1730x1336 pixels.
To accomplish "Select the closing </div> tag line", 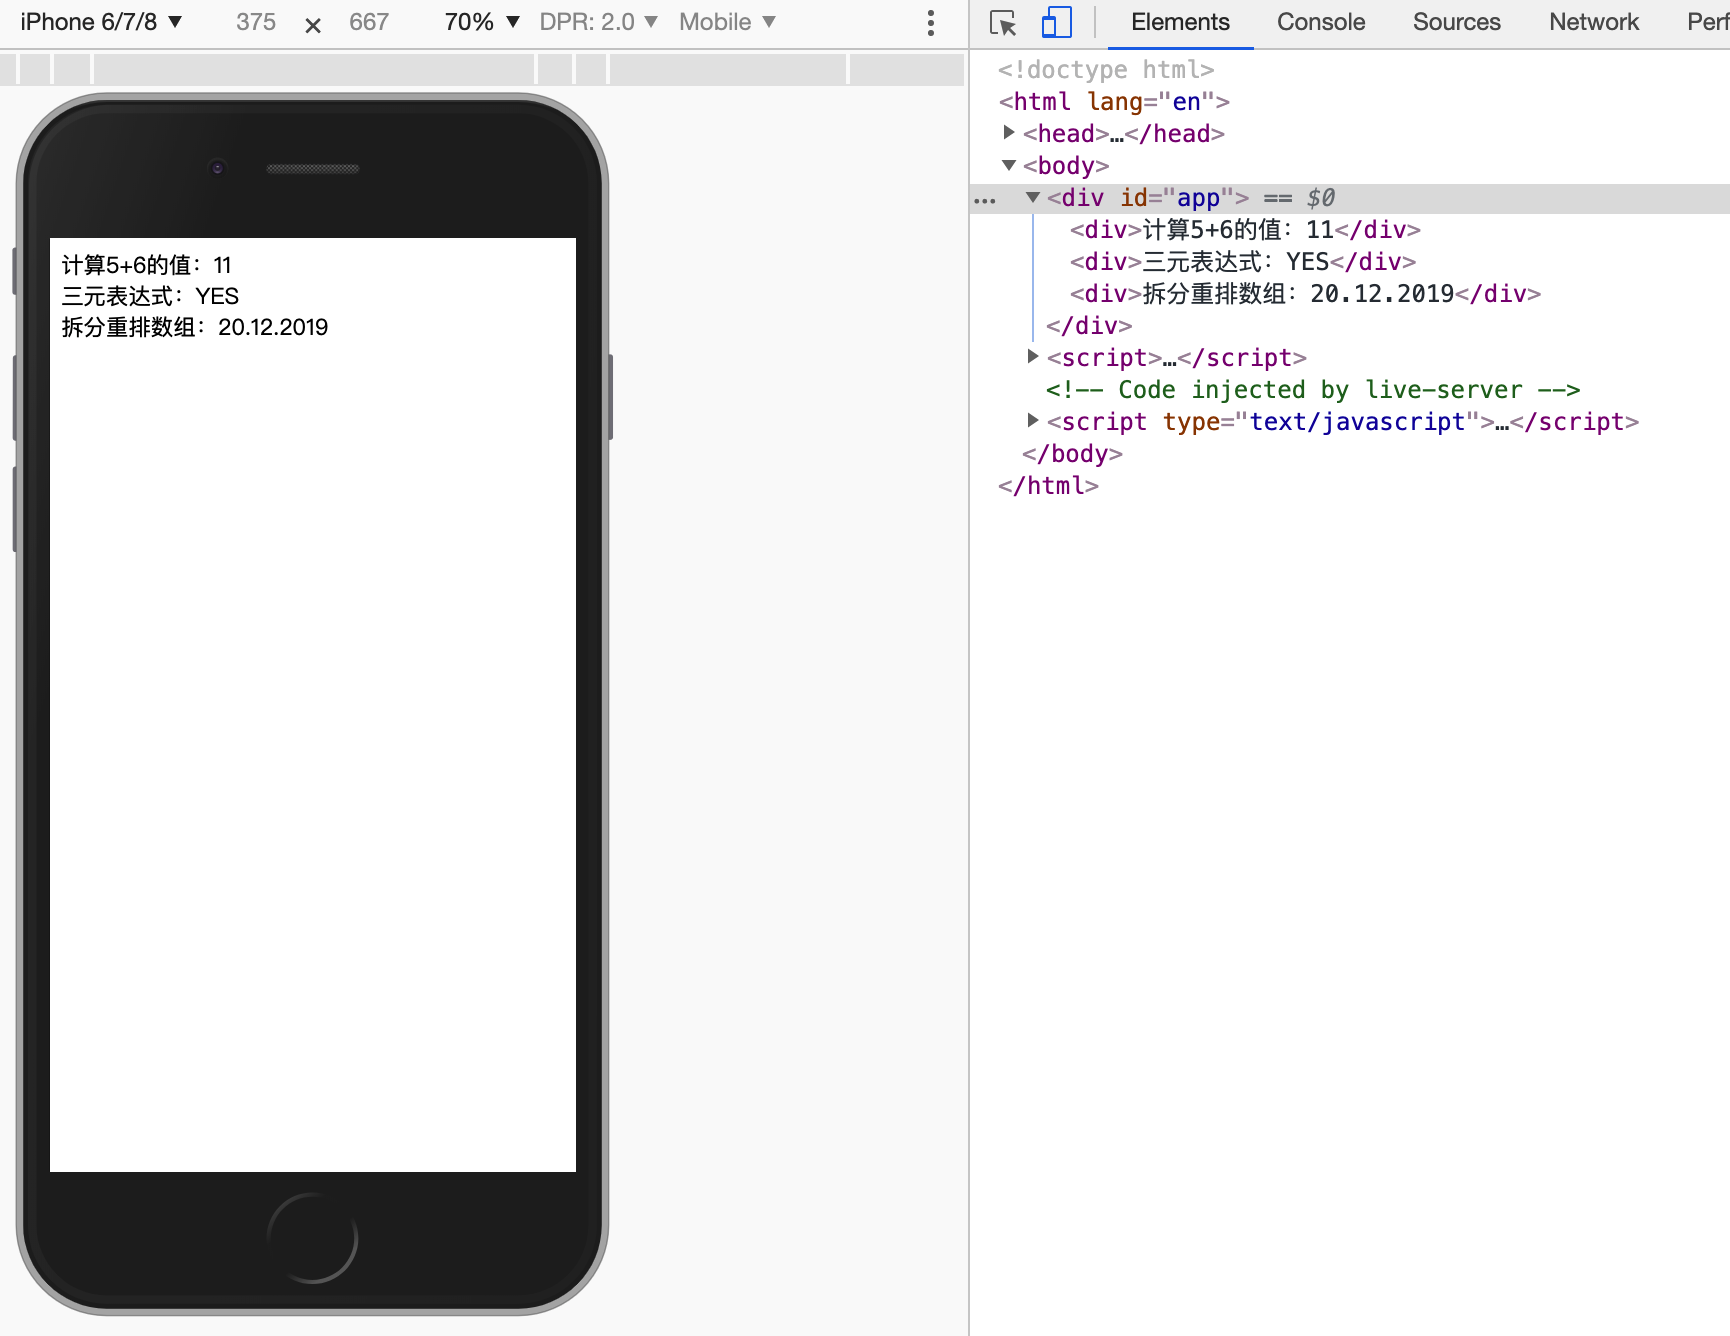I will [x=1089, y=326].
